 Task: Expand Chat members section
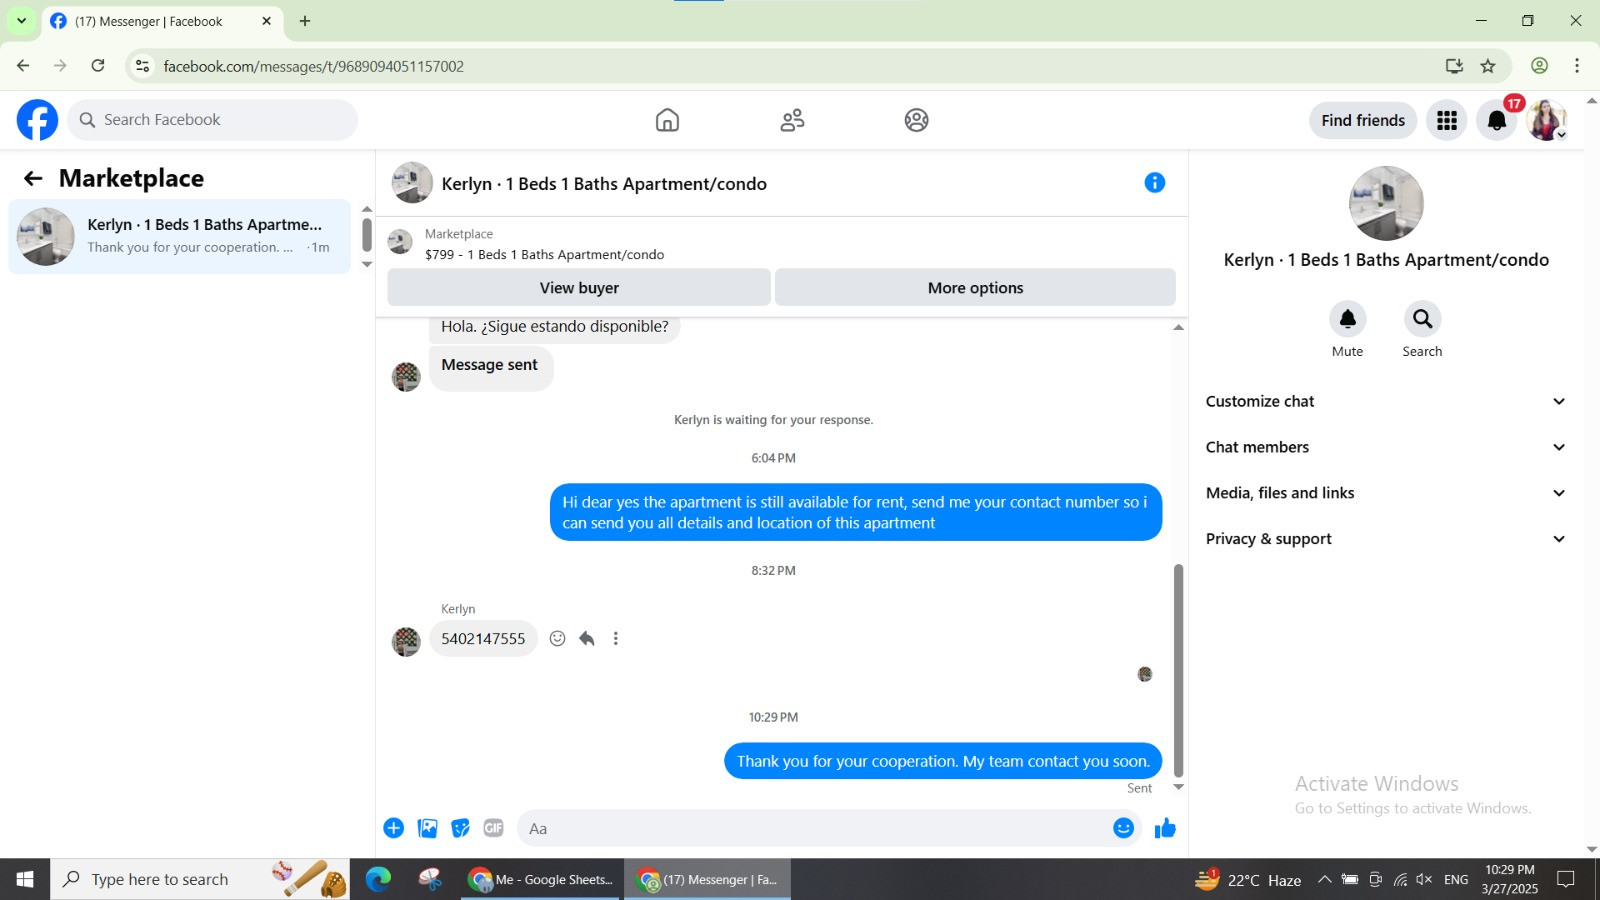pos(1385,447)
